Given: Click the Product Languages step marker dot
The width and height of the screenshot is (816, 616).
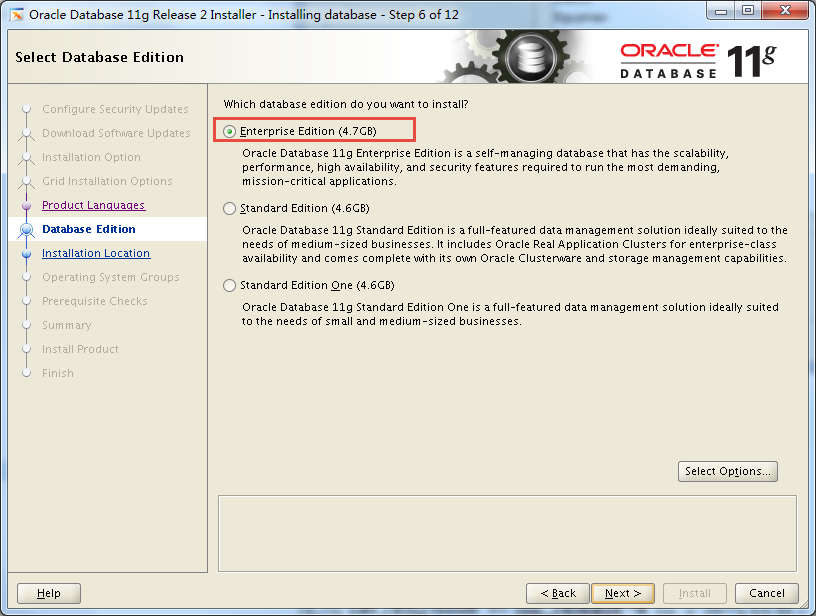Looking at the screenshot, I should click(x=25, y=205).
